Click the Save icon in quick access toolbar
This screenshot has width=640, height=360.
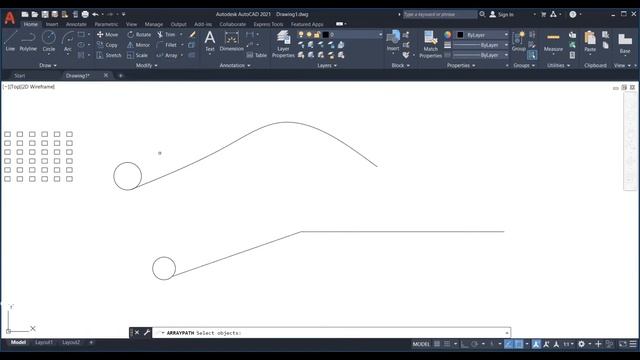click(45, 14)
